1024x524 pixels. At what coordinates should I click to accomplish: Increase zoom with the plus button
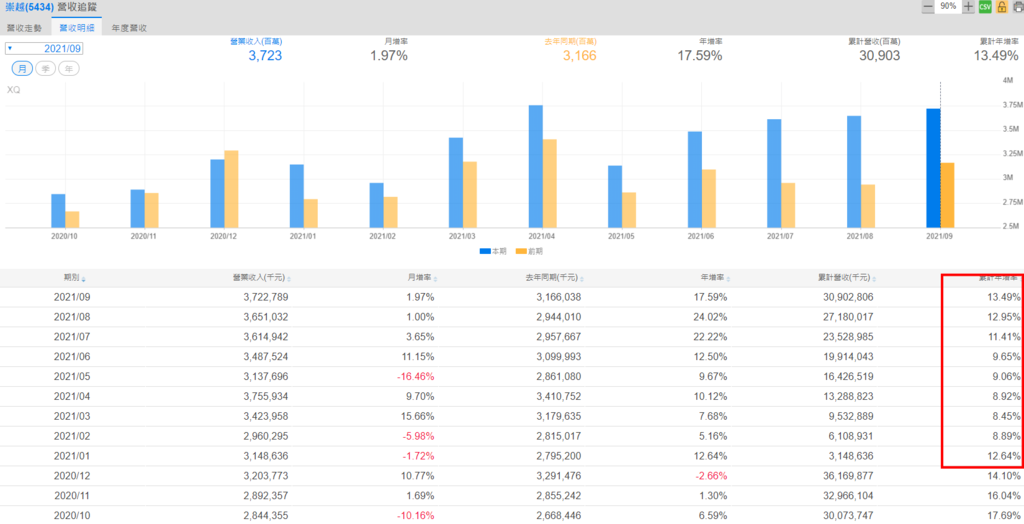coord(968,7)
